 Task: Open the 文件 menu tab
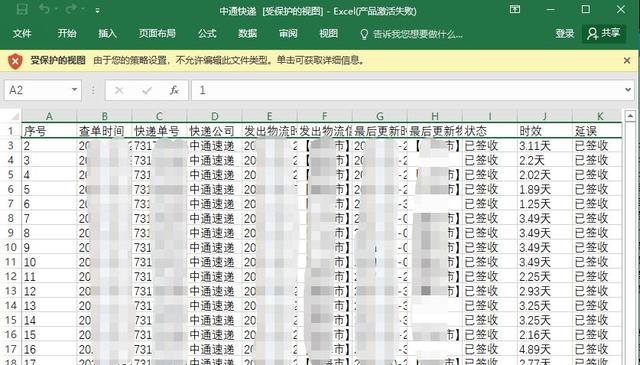22,33
